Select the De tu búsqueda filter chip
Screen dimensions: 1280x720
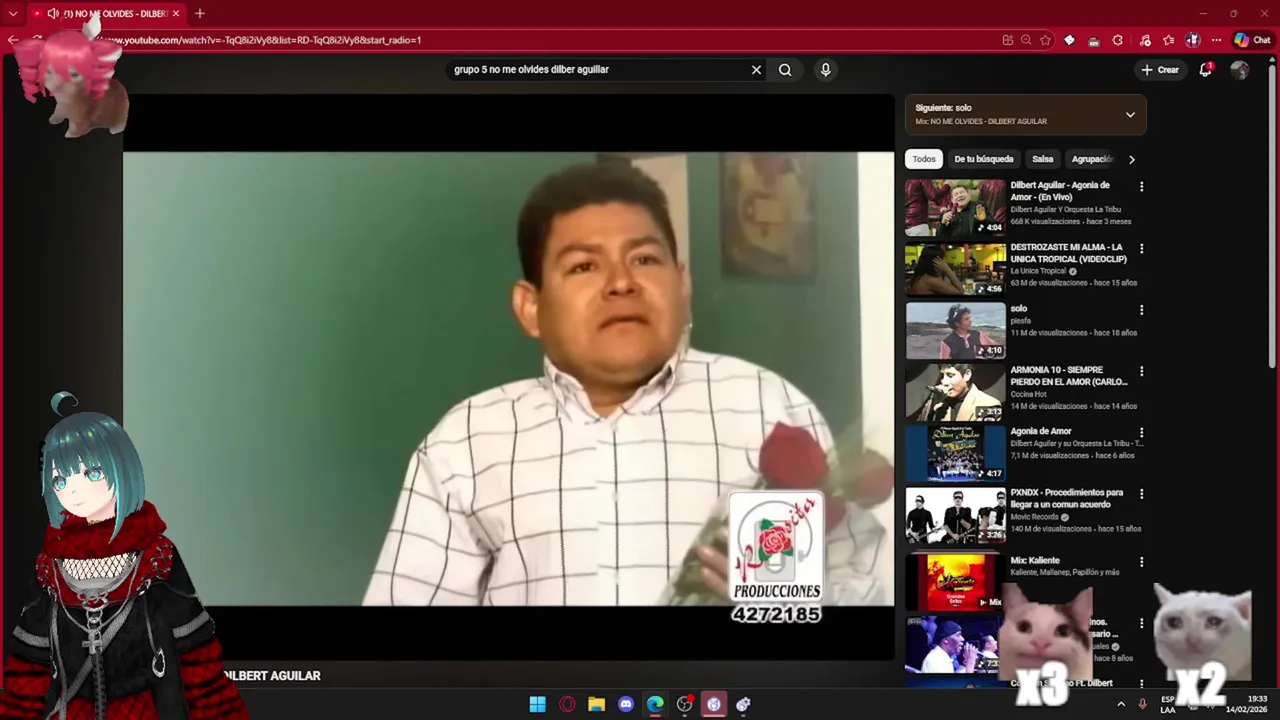click(x=983, y=159)
